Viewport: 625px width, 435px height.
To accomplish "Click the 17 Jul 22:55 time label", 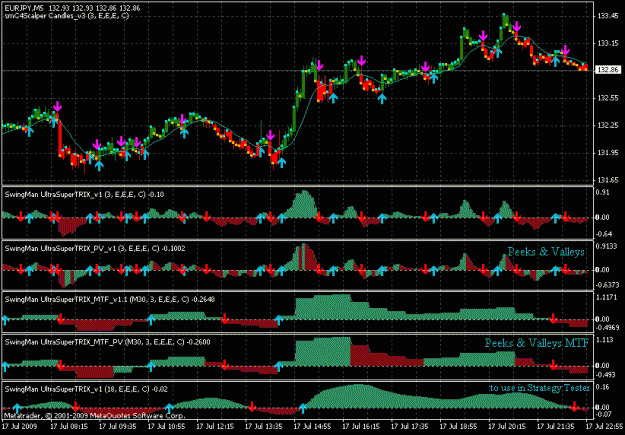I will pos(604,426).
